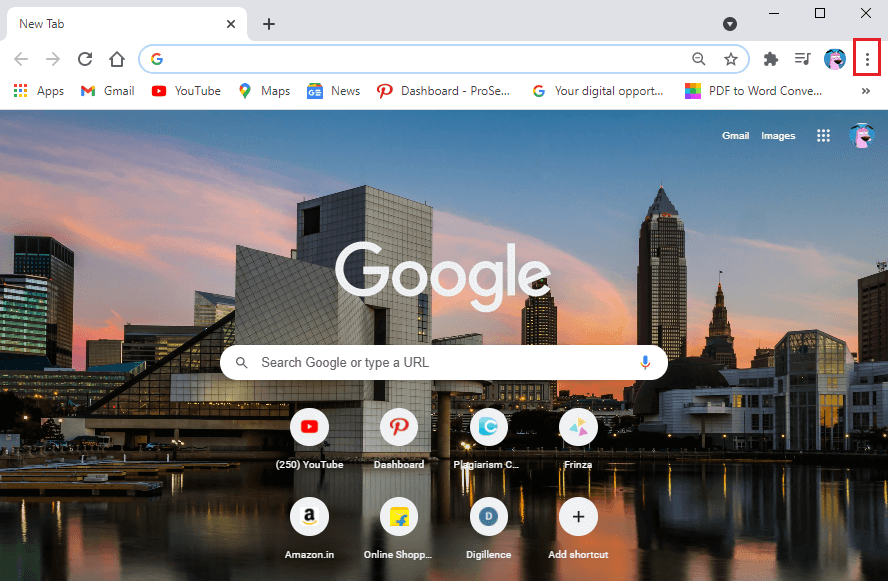Open the Amazon.in shortcut tile
Viewport: 888px width, 581px height.
pos(309,529)
